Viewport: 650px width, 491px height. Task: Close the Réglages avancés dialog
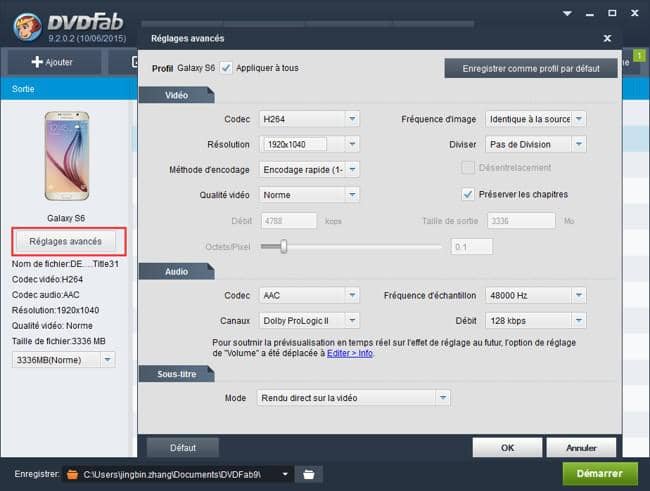pyautogui.click(x=607, y=38)
